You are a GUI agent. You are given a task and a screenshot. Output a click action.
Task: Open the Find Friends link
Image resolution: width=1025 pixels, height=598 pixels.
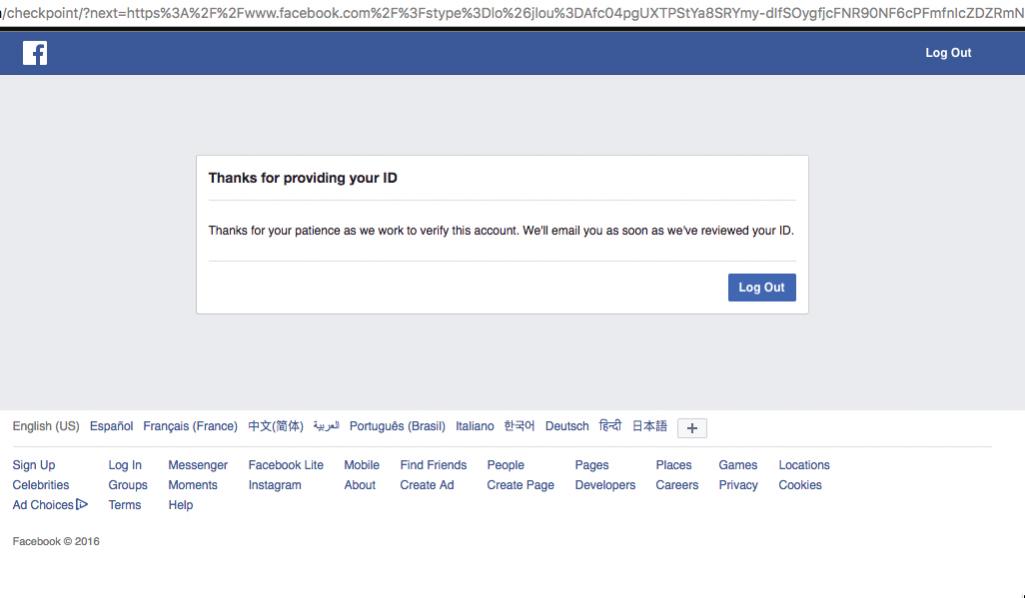(x=433, y=465)
